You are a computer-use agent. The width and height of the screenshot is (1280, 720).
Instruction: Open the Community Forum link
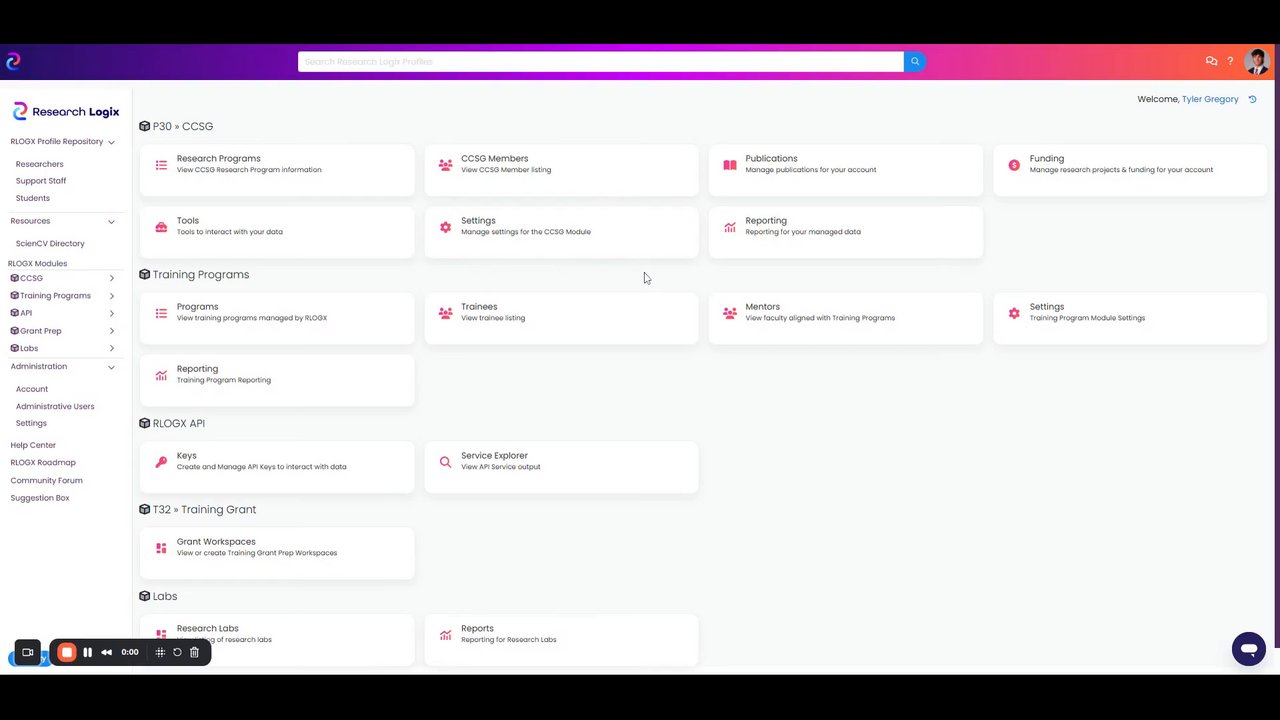click(x=46, y=480)
